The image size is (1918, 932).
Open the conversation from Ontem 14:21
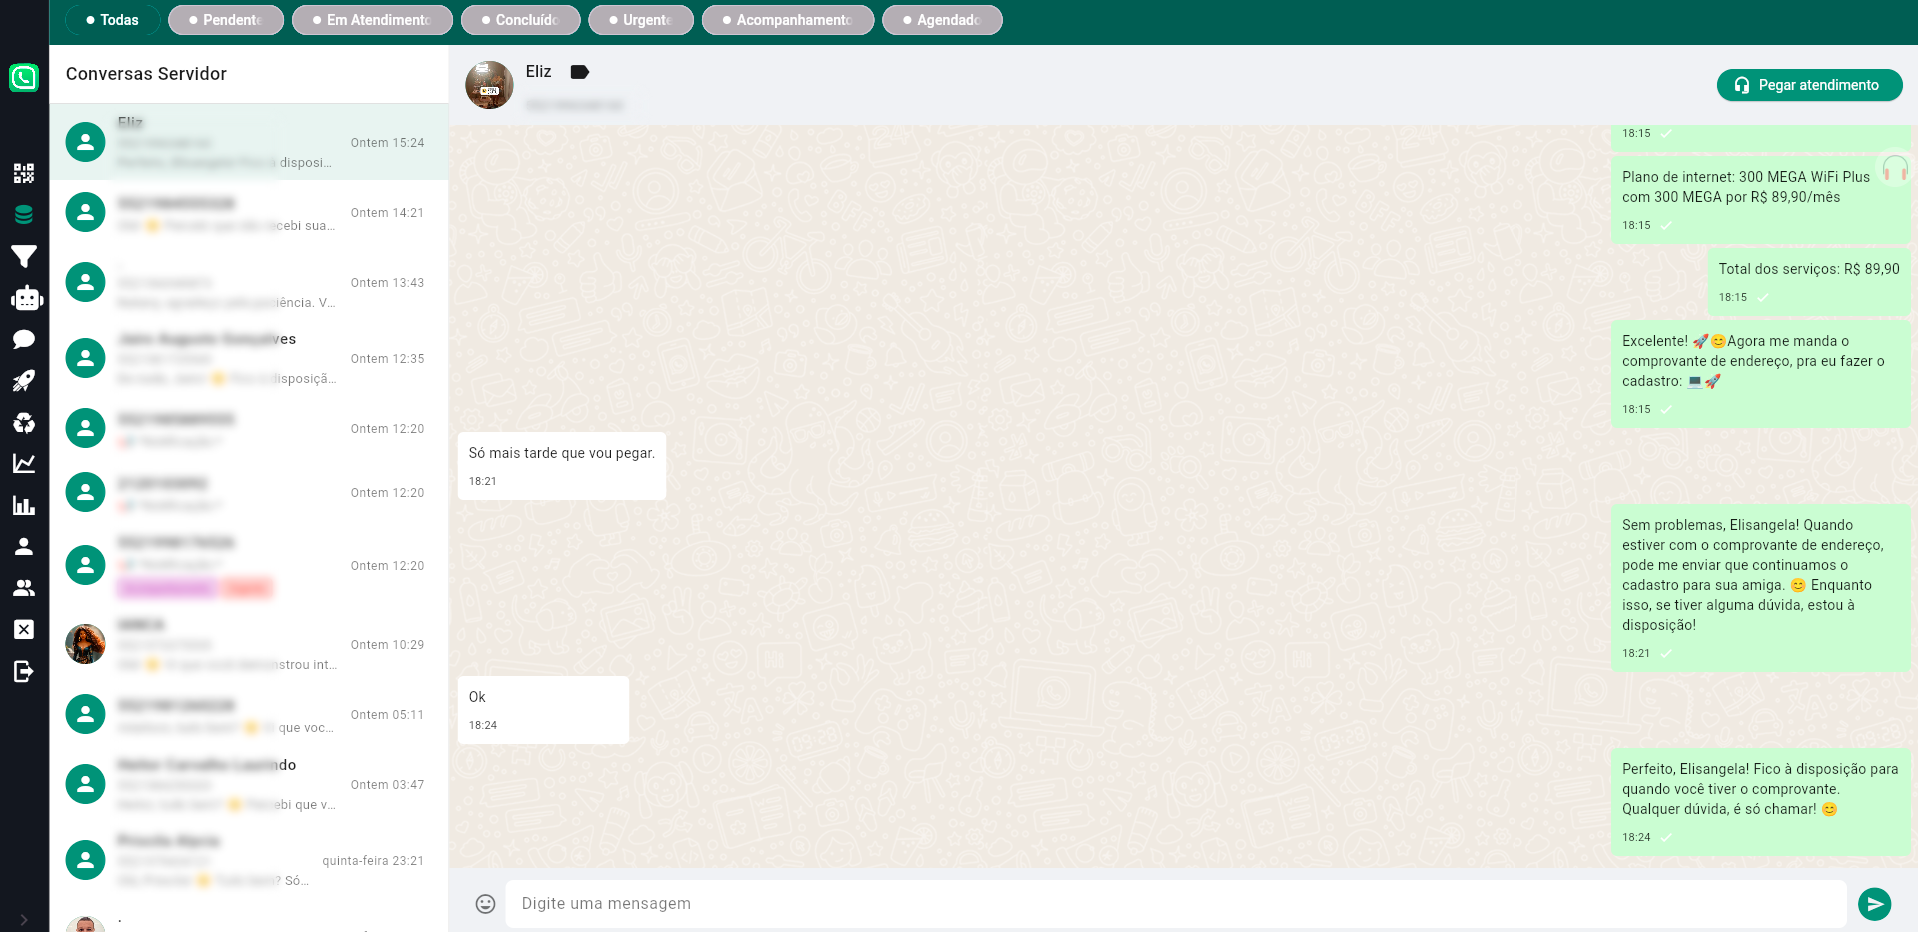coord(249,213)
